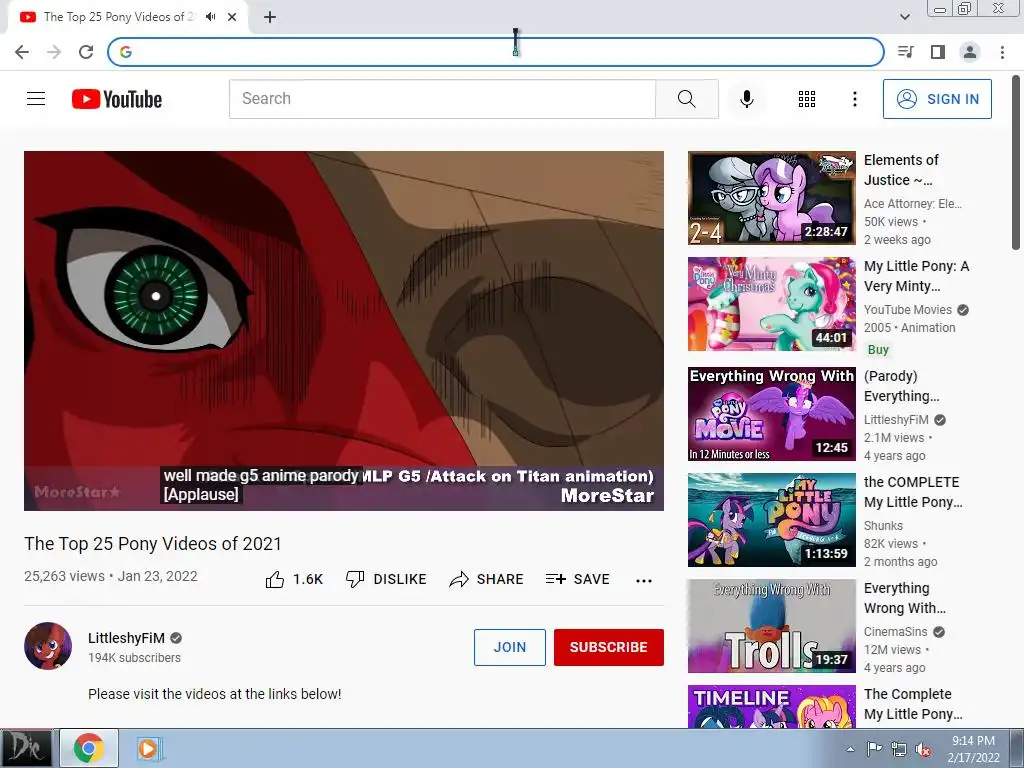Open the tab search dropdown arrow
Image resolution: width=1024 pixels, height=768 pixels.
(904, 17)
